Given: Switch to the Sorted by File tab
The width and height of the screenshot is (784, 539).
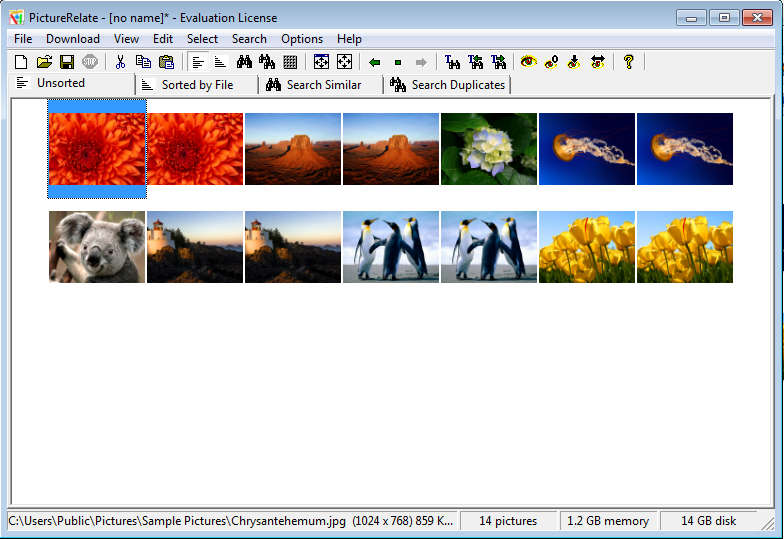Looking at the screenshot, I should [196, 85].
